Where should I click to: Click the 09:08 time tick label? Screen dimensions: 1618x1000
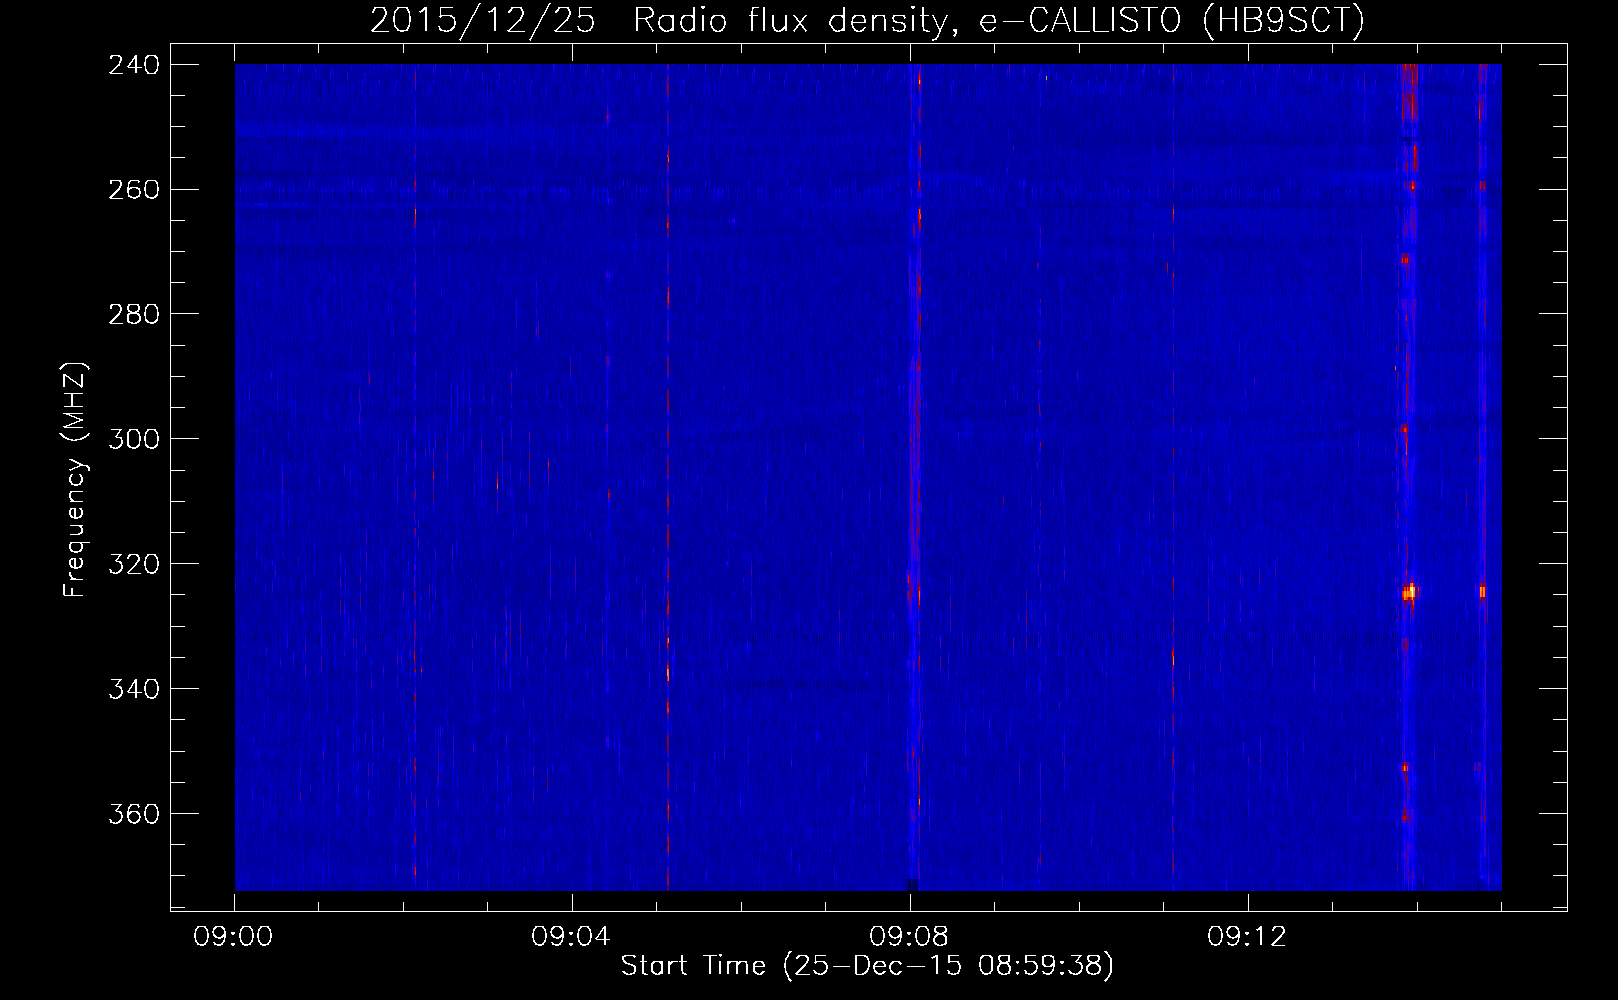[909, 937]
